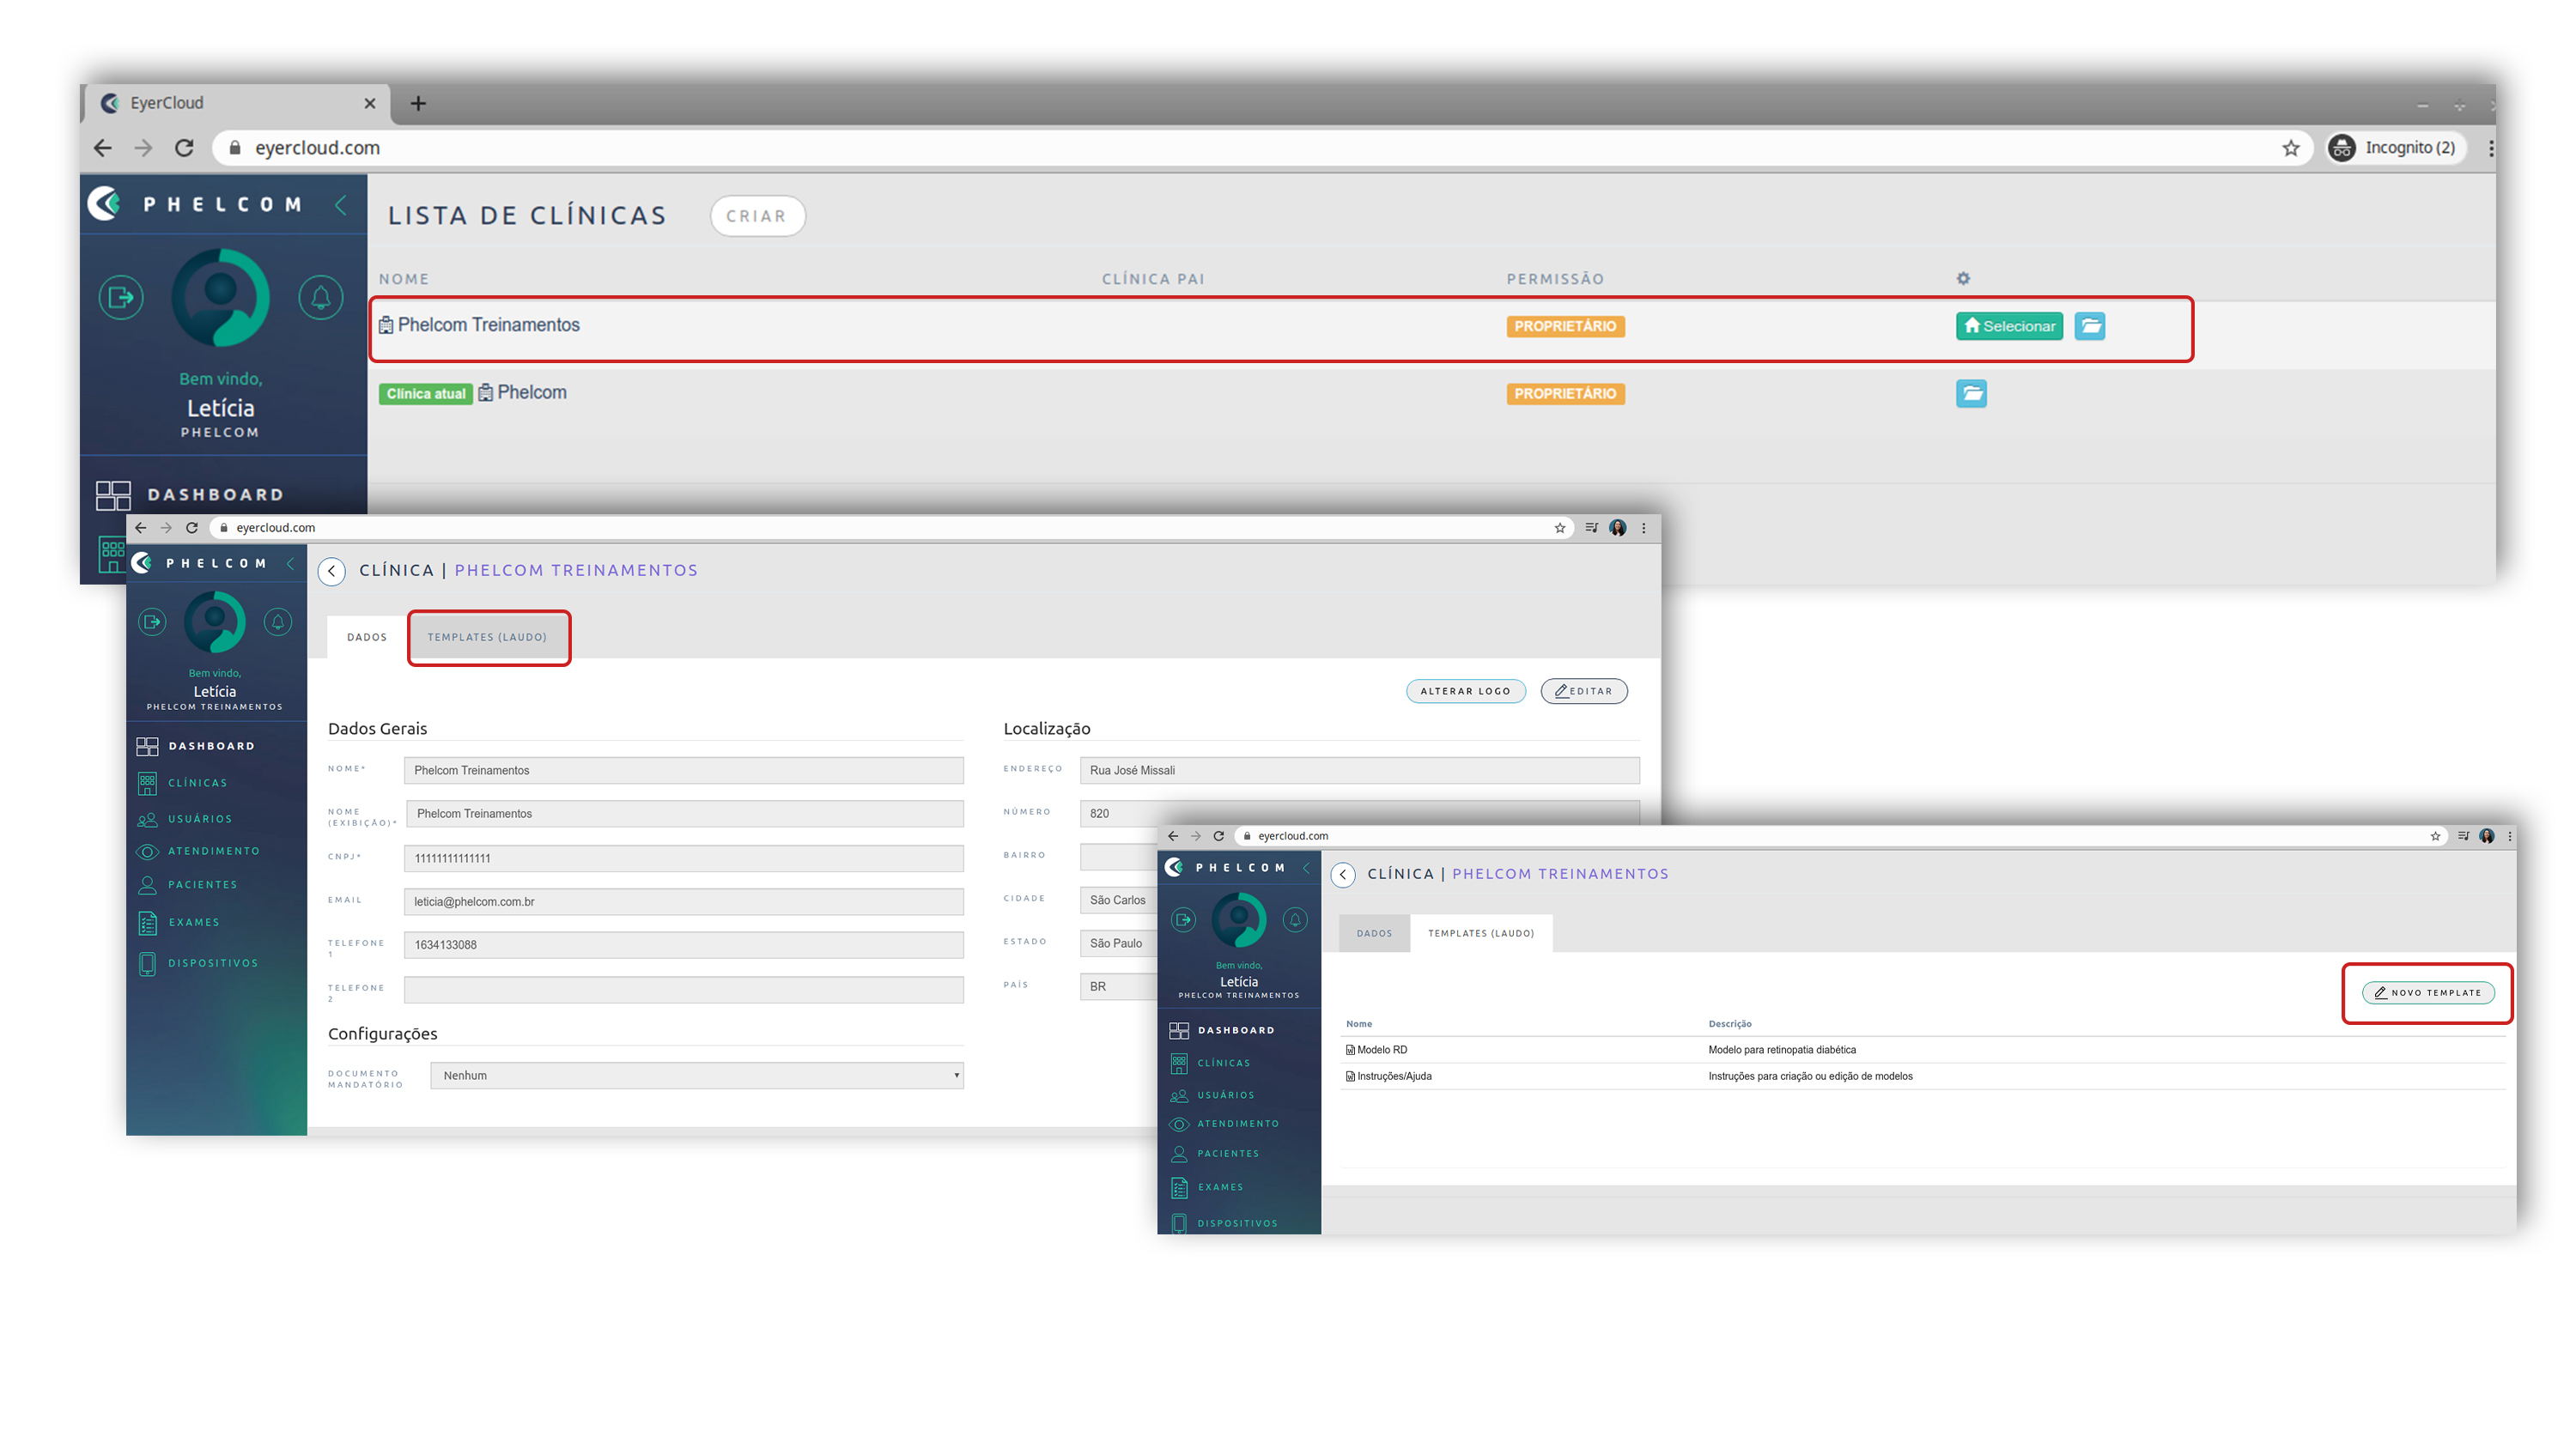
Task: Click bell icon in bottom-right window sidebar
Action: coord(1295,919)
